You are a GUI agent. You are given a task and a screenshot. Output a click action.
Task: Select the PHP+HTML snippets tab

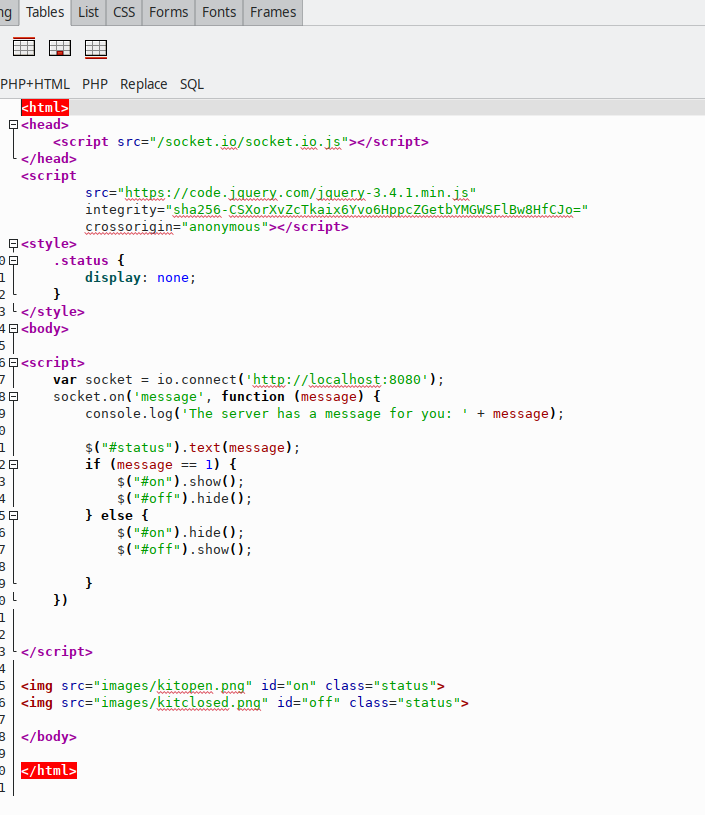(x=35, y=84)
